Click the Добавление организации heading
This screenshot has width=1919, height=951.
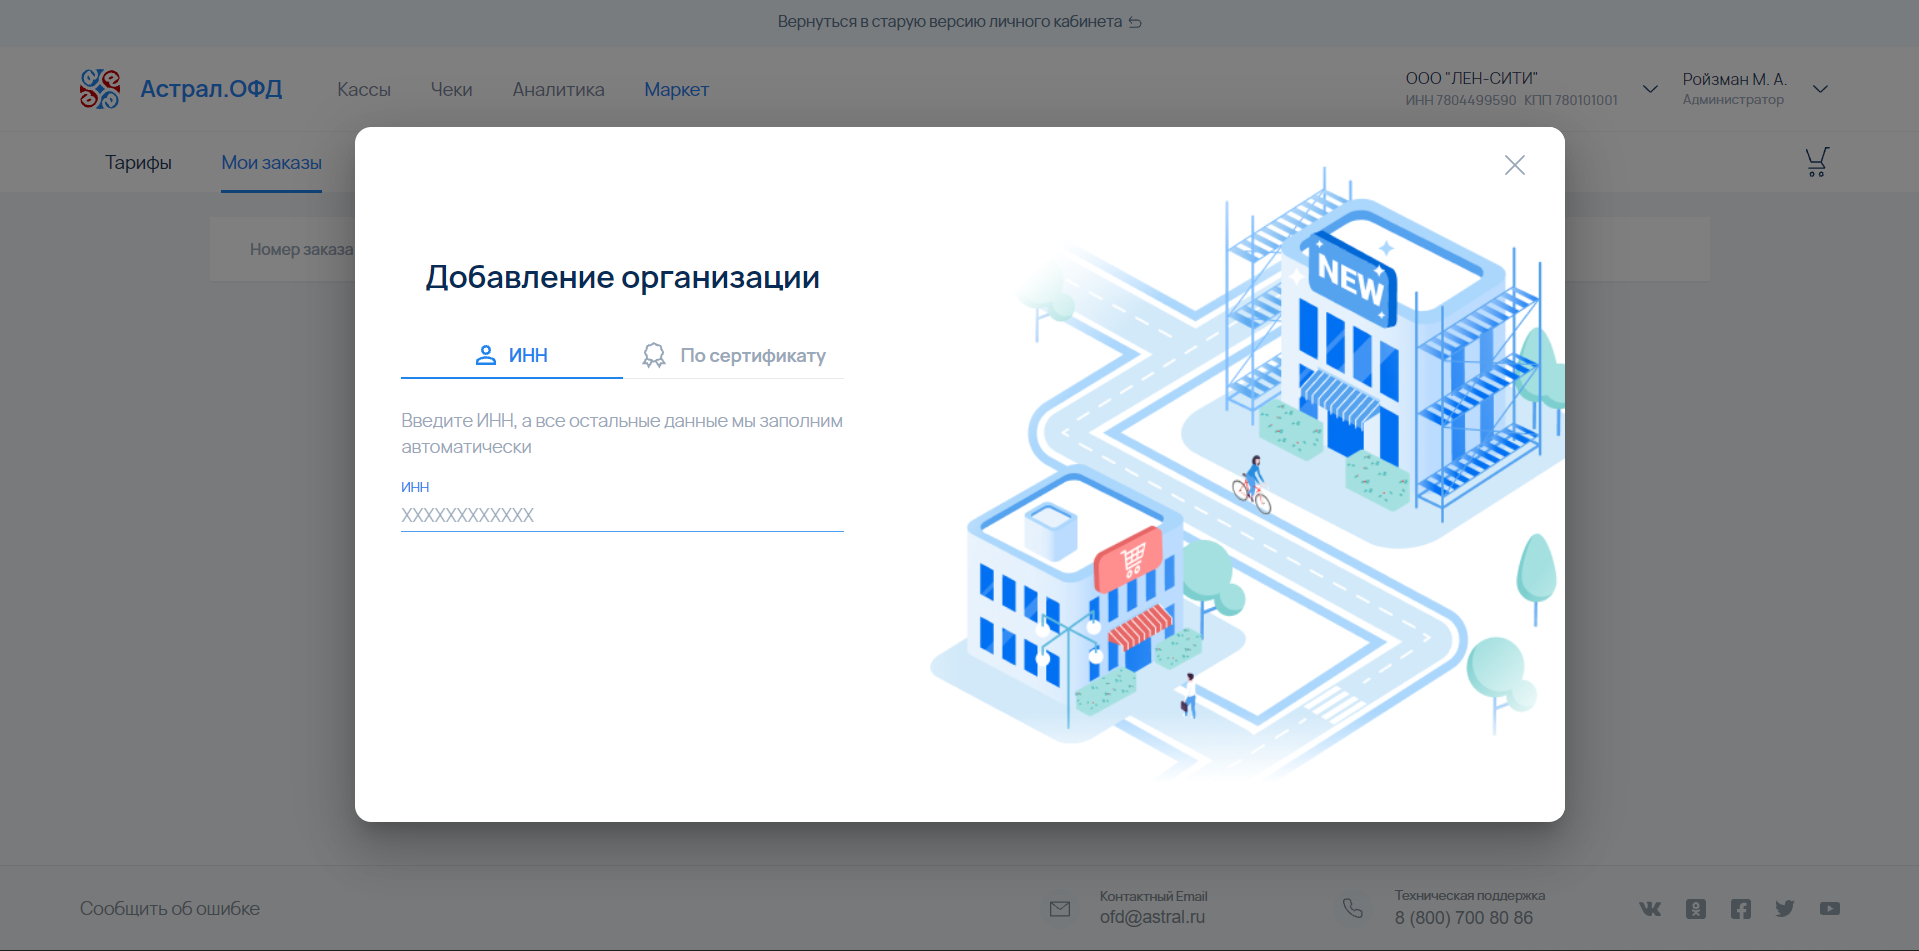pyautogui.click(x=622, y=277)
